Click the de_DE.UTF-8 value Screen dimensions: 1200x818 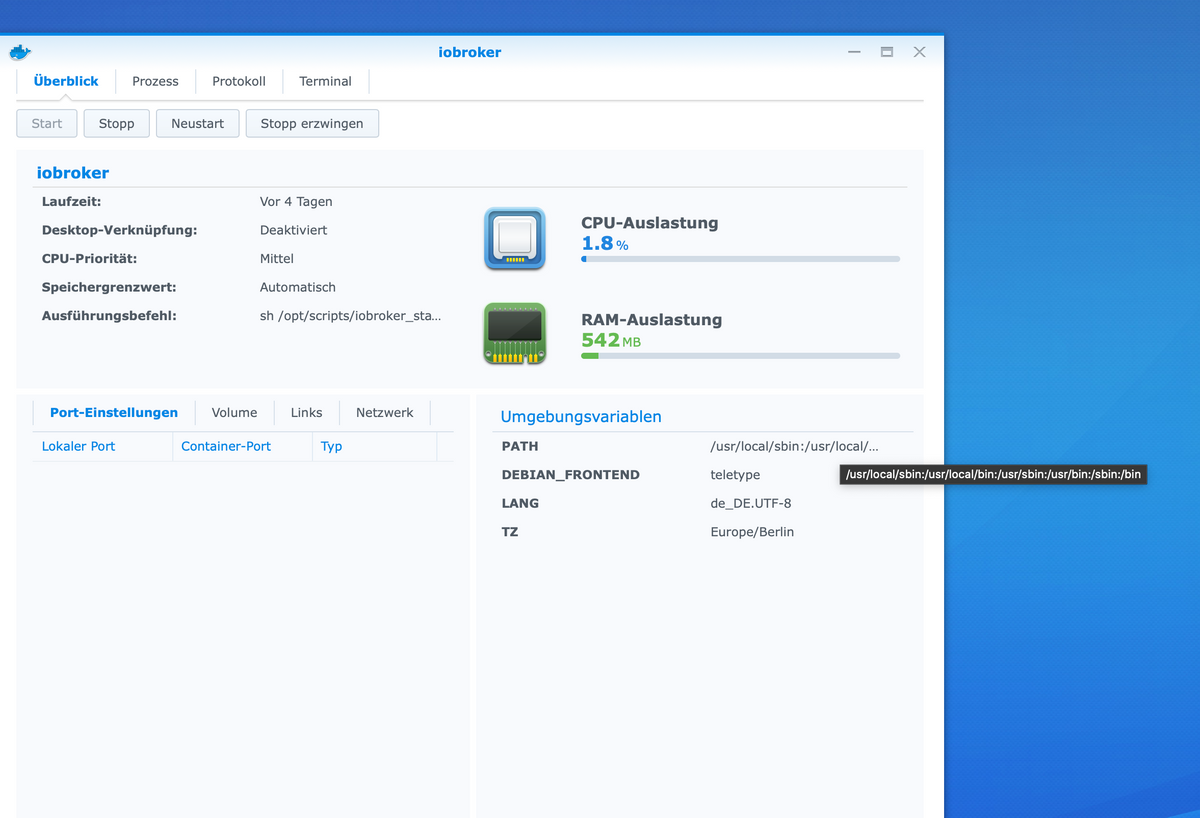[751, 503]
